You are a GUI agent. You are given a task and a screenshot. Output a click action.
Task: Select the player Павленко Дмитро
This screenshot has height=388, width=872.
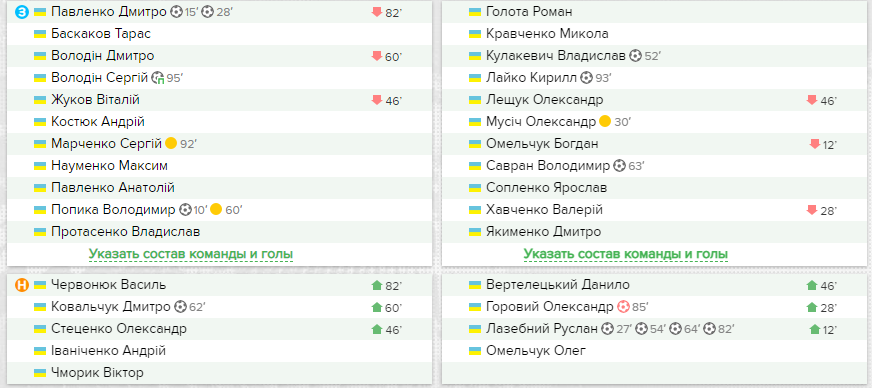click(108, 12)
